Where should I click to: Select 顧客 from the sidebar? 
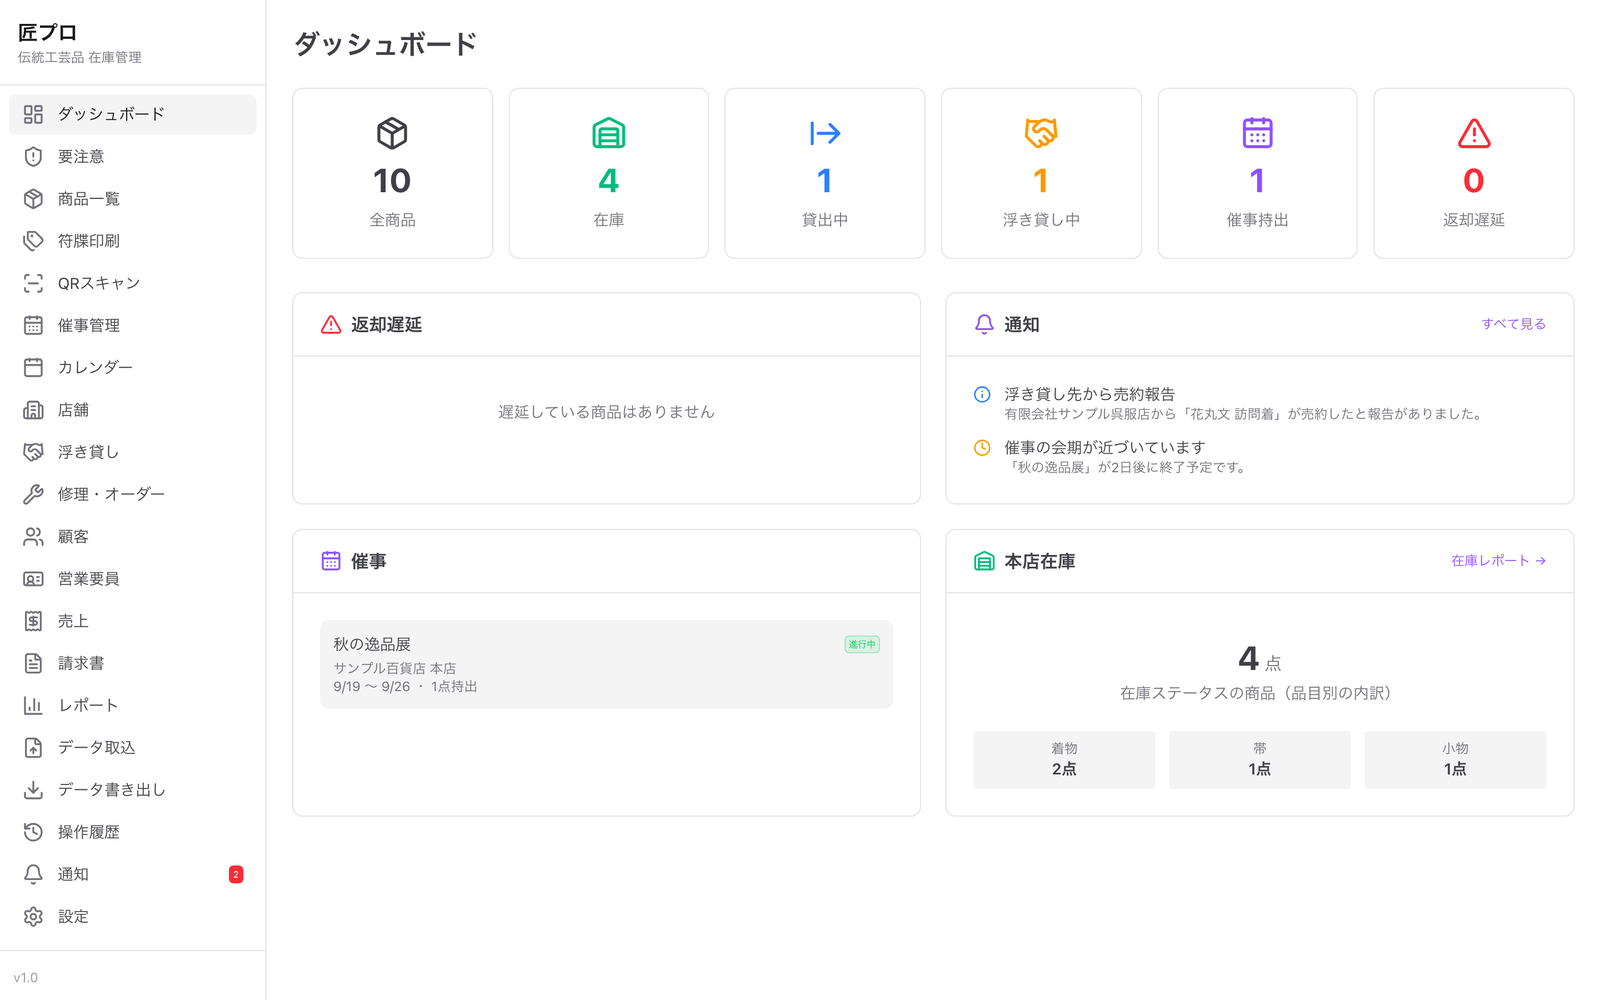click(x=133, y=537)
